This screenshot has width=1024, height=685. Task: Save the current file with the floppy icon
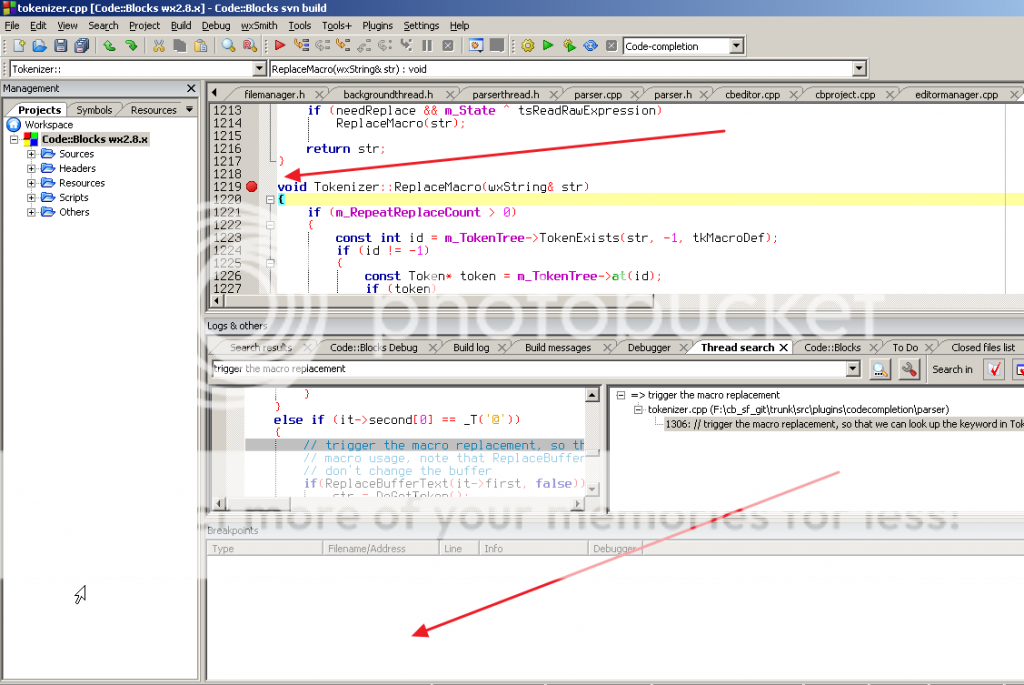(x=61, y=46)
